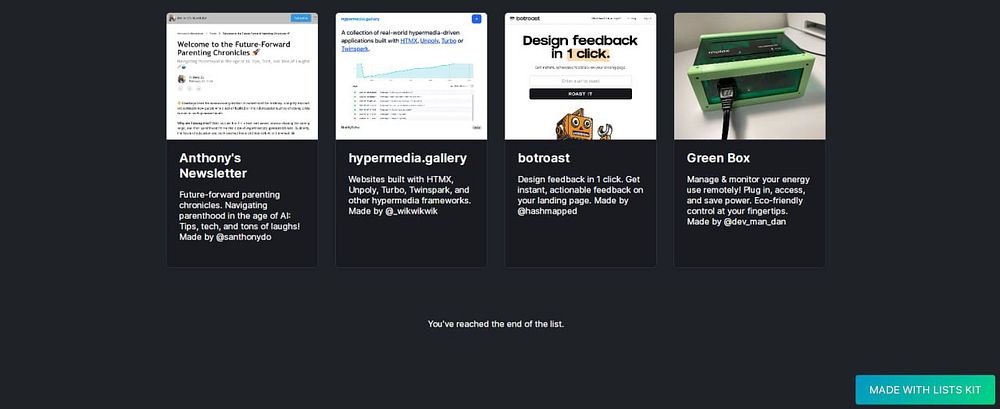Click the Anthony's Newsletter description text
Viewport: 1000px width, 409px height.
240,216
